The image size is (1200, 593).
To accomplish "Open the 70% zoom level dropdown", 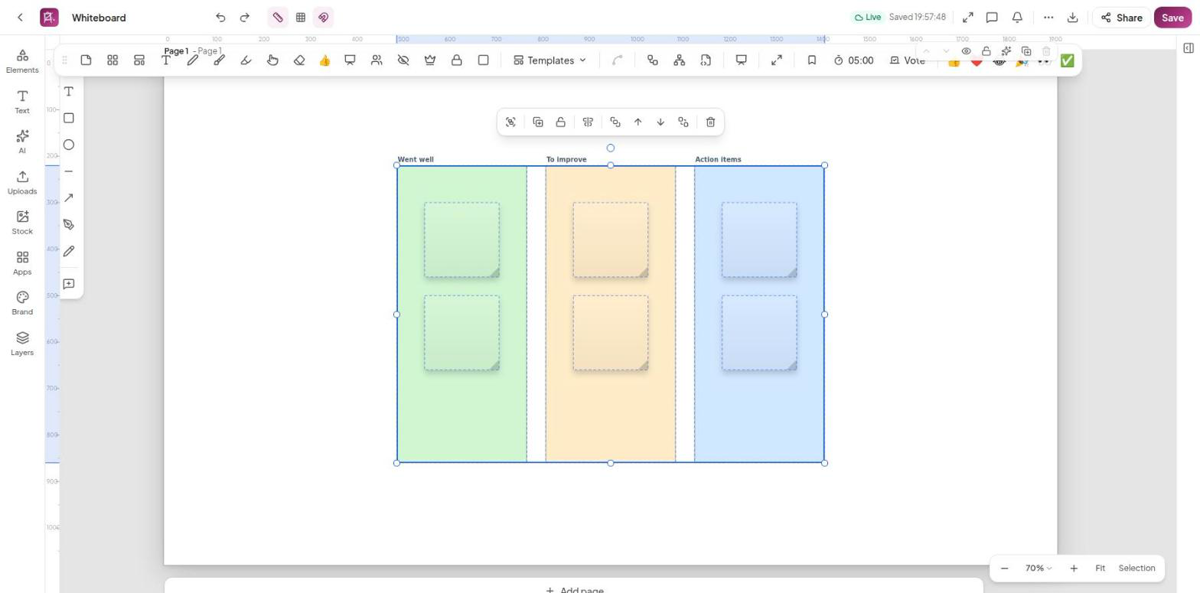I will pos(1039,568).
